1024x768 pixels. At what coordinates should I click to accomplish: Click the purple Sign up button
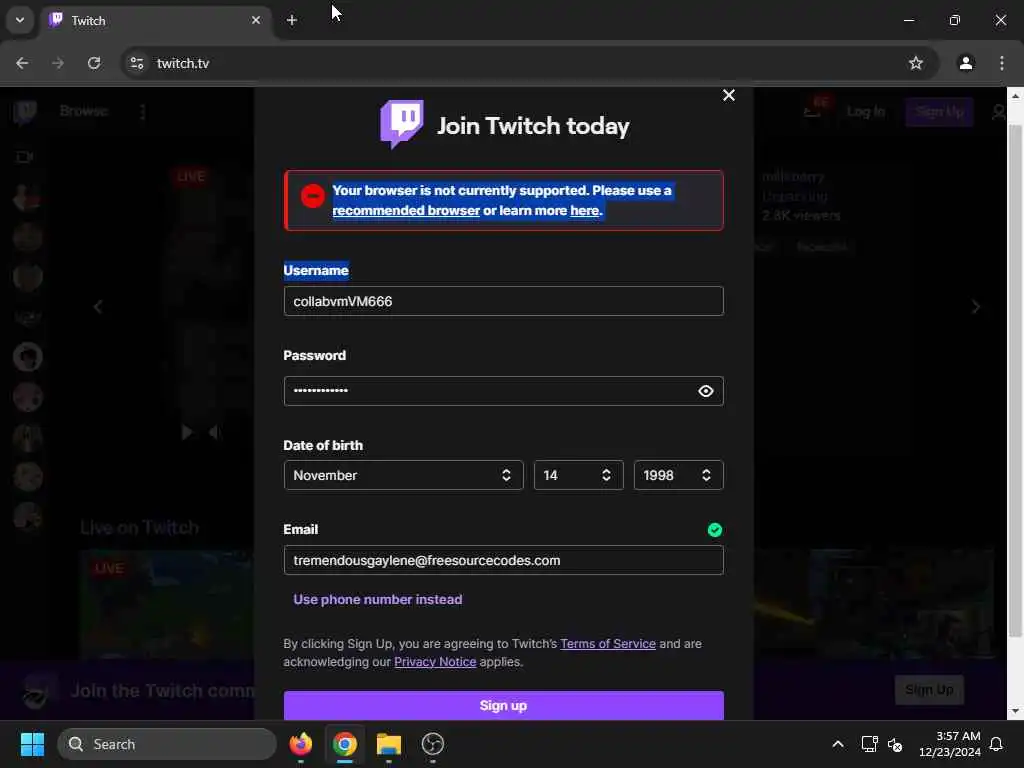(x=504, y=705)
